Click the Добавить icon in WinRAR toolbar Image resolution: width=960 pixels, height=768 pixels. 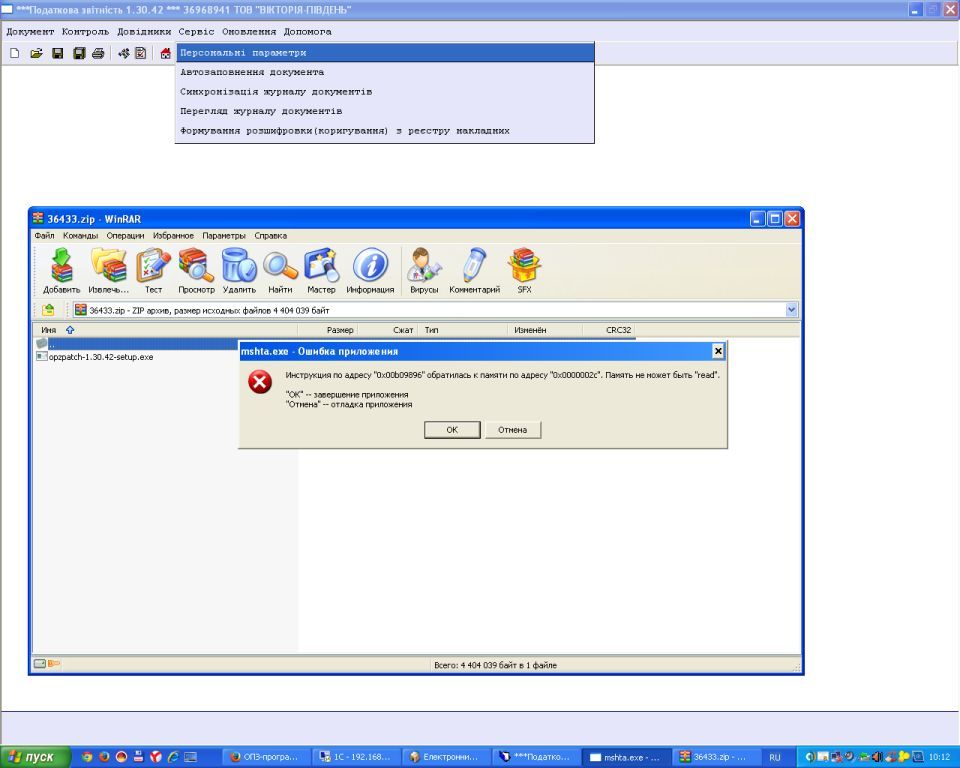pos(61,270)
